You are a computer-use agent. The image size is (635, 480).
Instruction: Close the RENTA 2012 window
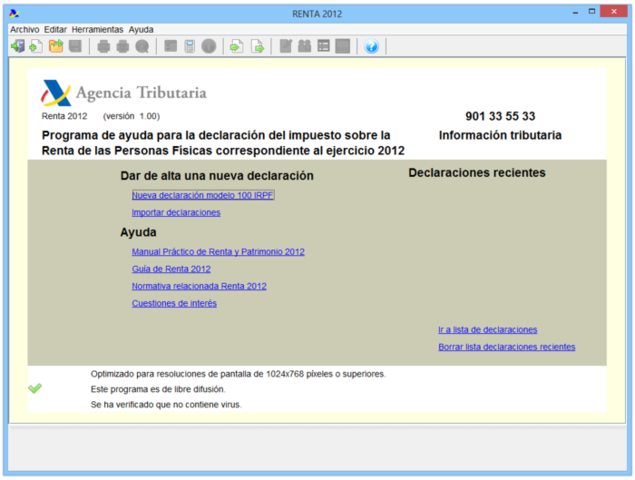click(614, 11)
